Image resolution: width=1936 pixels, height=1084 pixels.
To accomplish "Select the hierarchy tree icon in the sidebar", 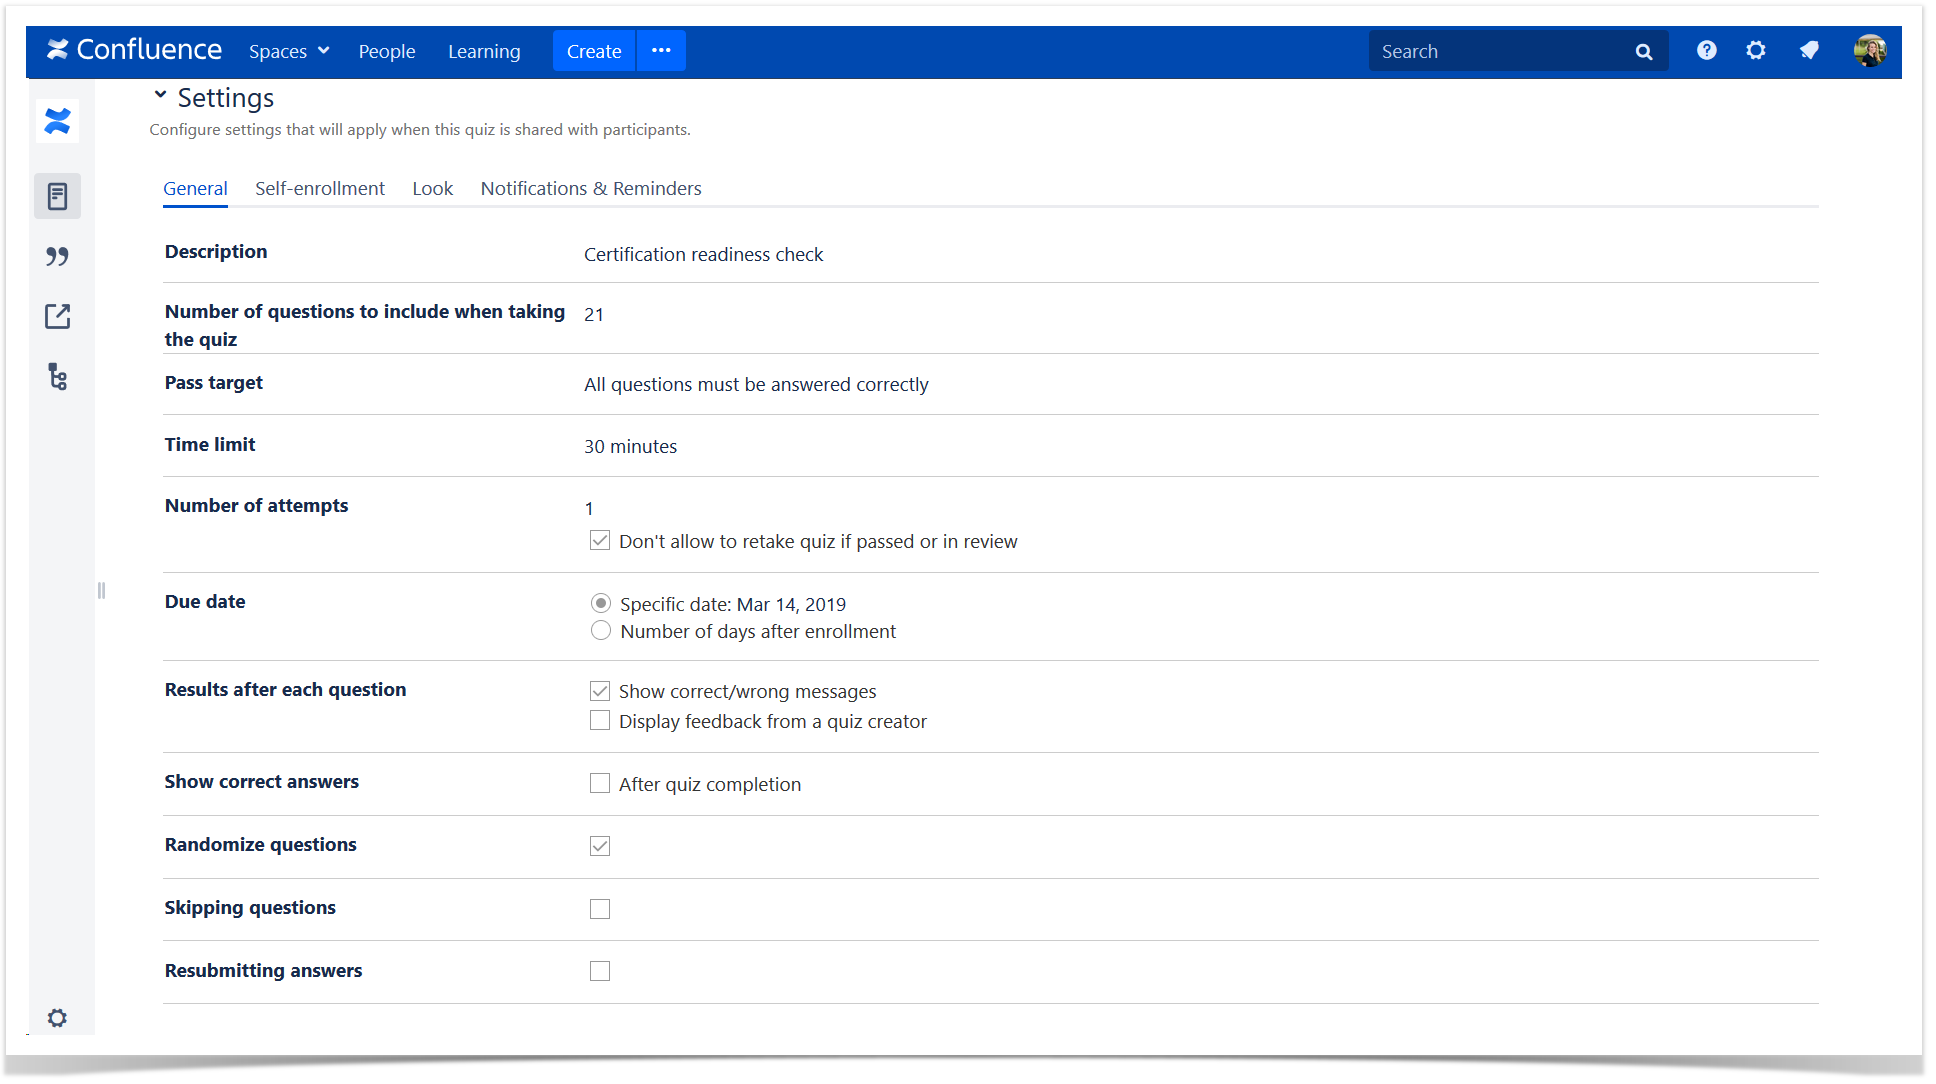I will (57, 378).
